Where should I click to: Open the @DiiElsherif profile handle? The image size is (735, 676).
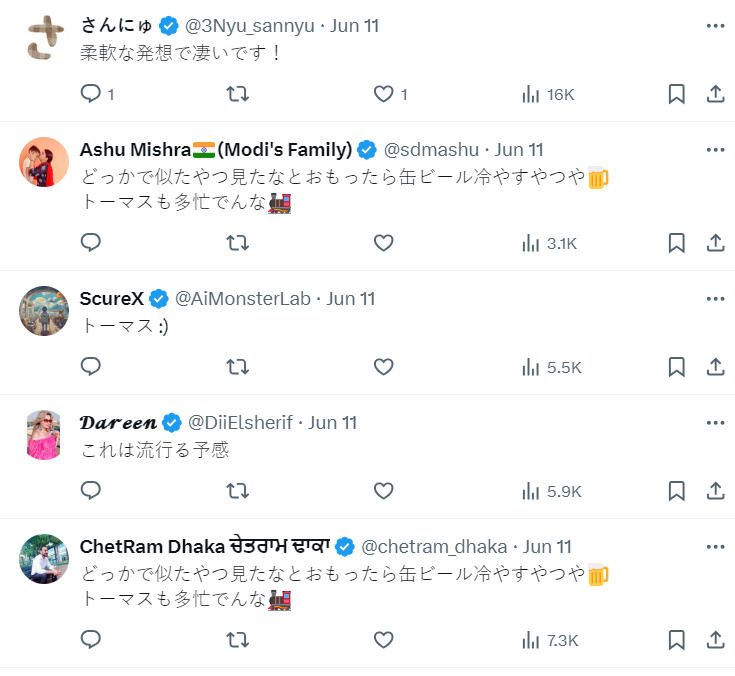[x=240, y=422]
